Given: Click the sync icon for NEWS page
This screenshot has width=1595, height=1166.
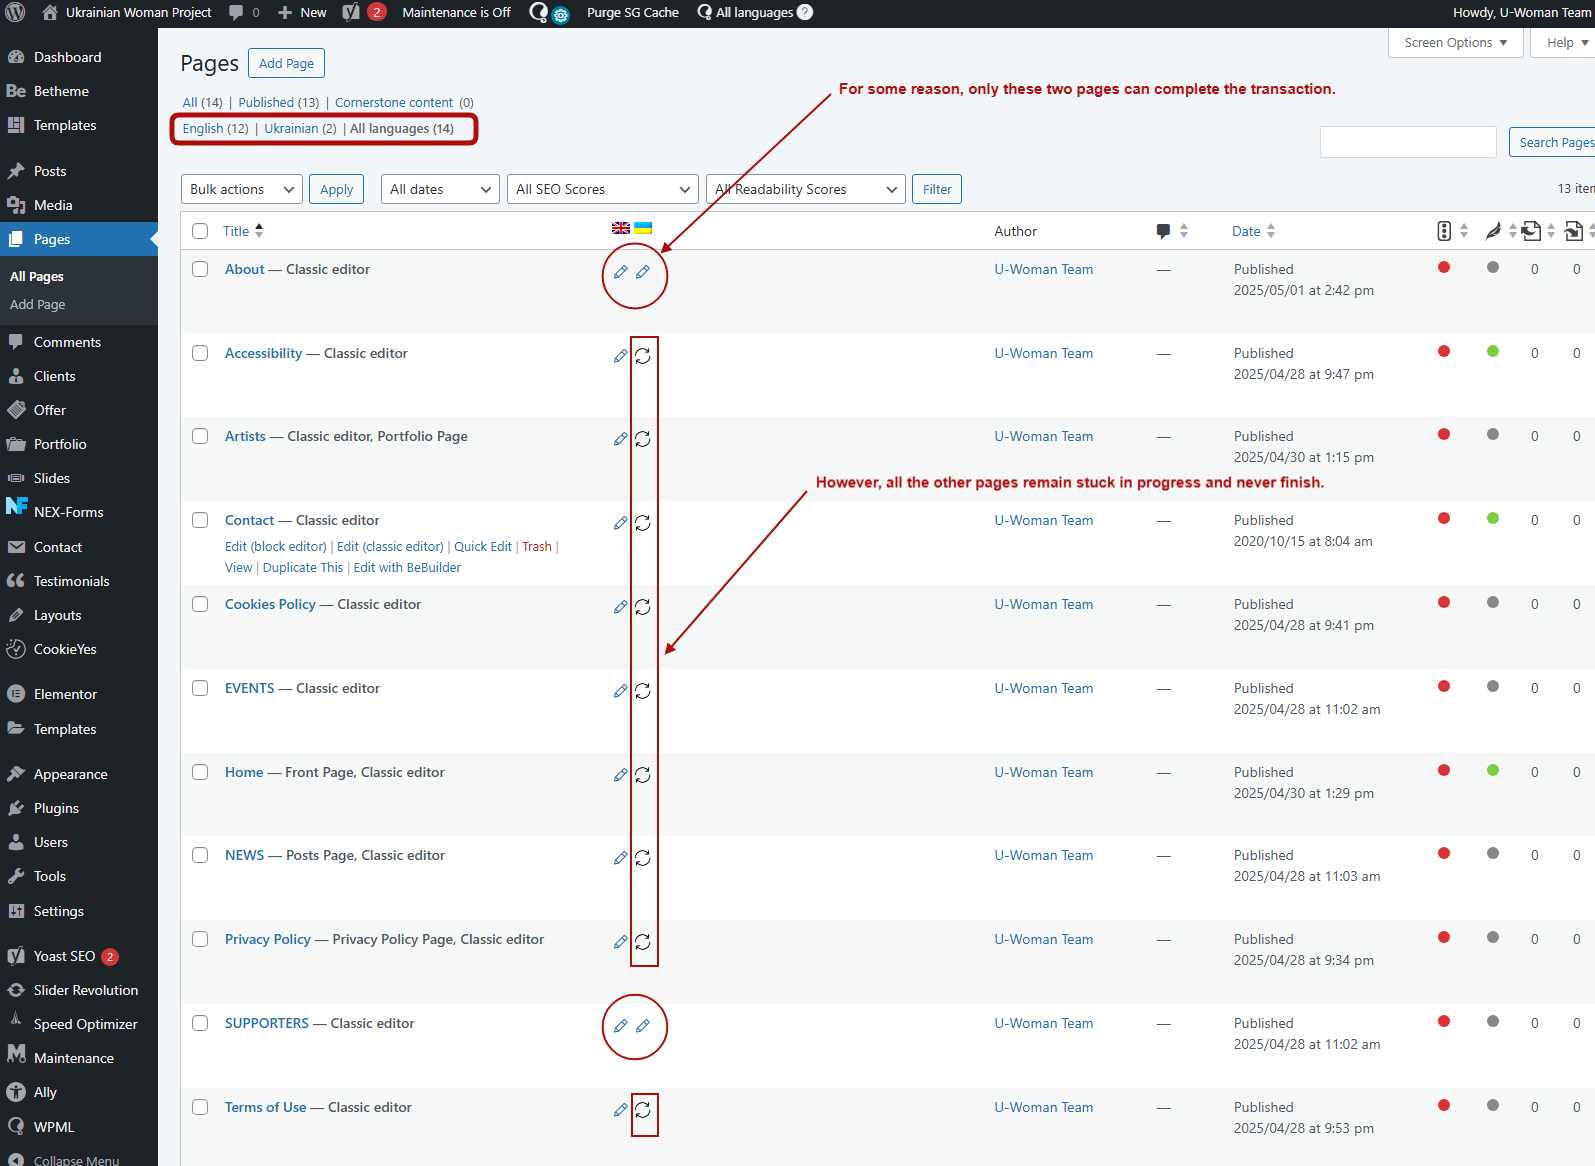Looking at the screenshot, I should (643, 858).
